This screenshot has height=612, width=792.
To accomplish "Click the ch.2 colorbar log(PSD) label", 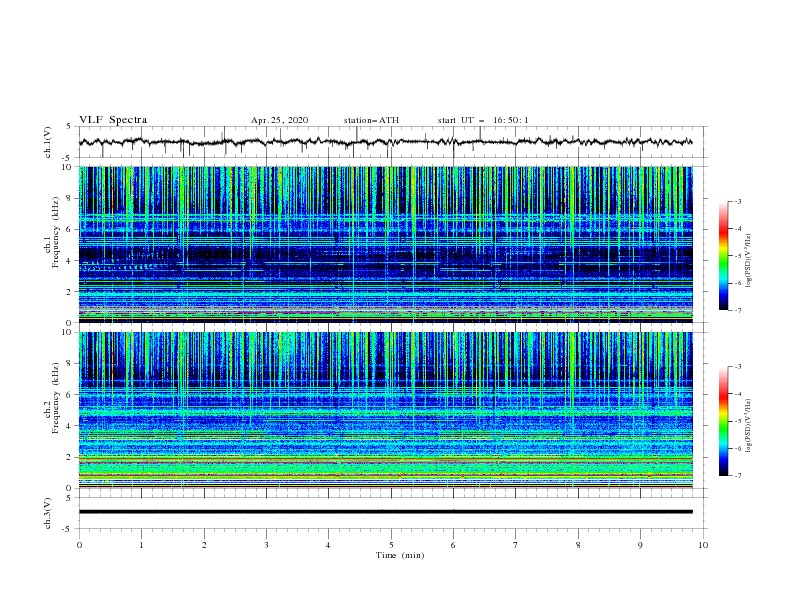I will [749, 426].
